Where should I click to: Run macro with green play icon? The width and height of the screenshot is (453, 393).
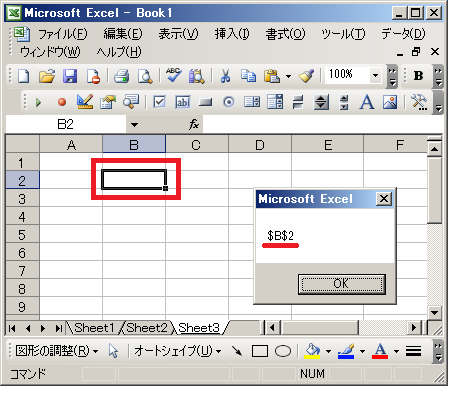38,102
